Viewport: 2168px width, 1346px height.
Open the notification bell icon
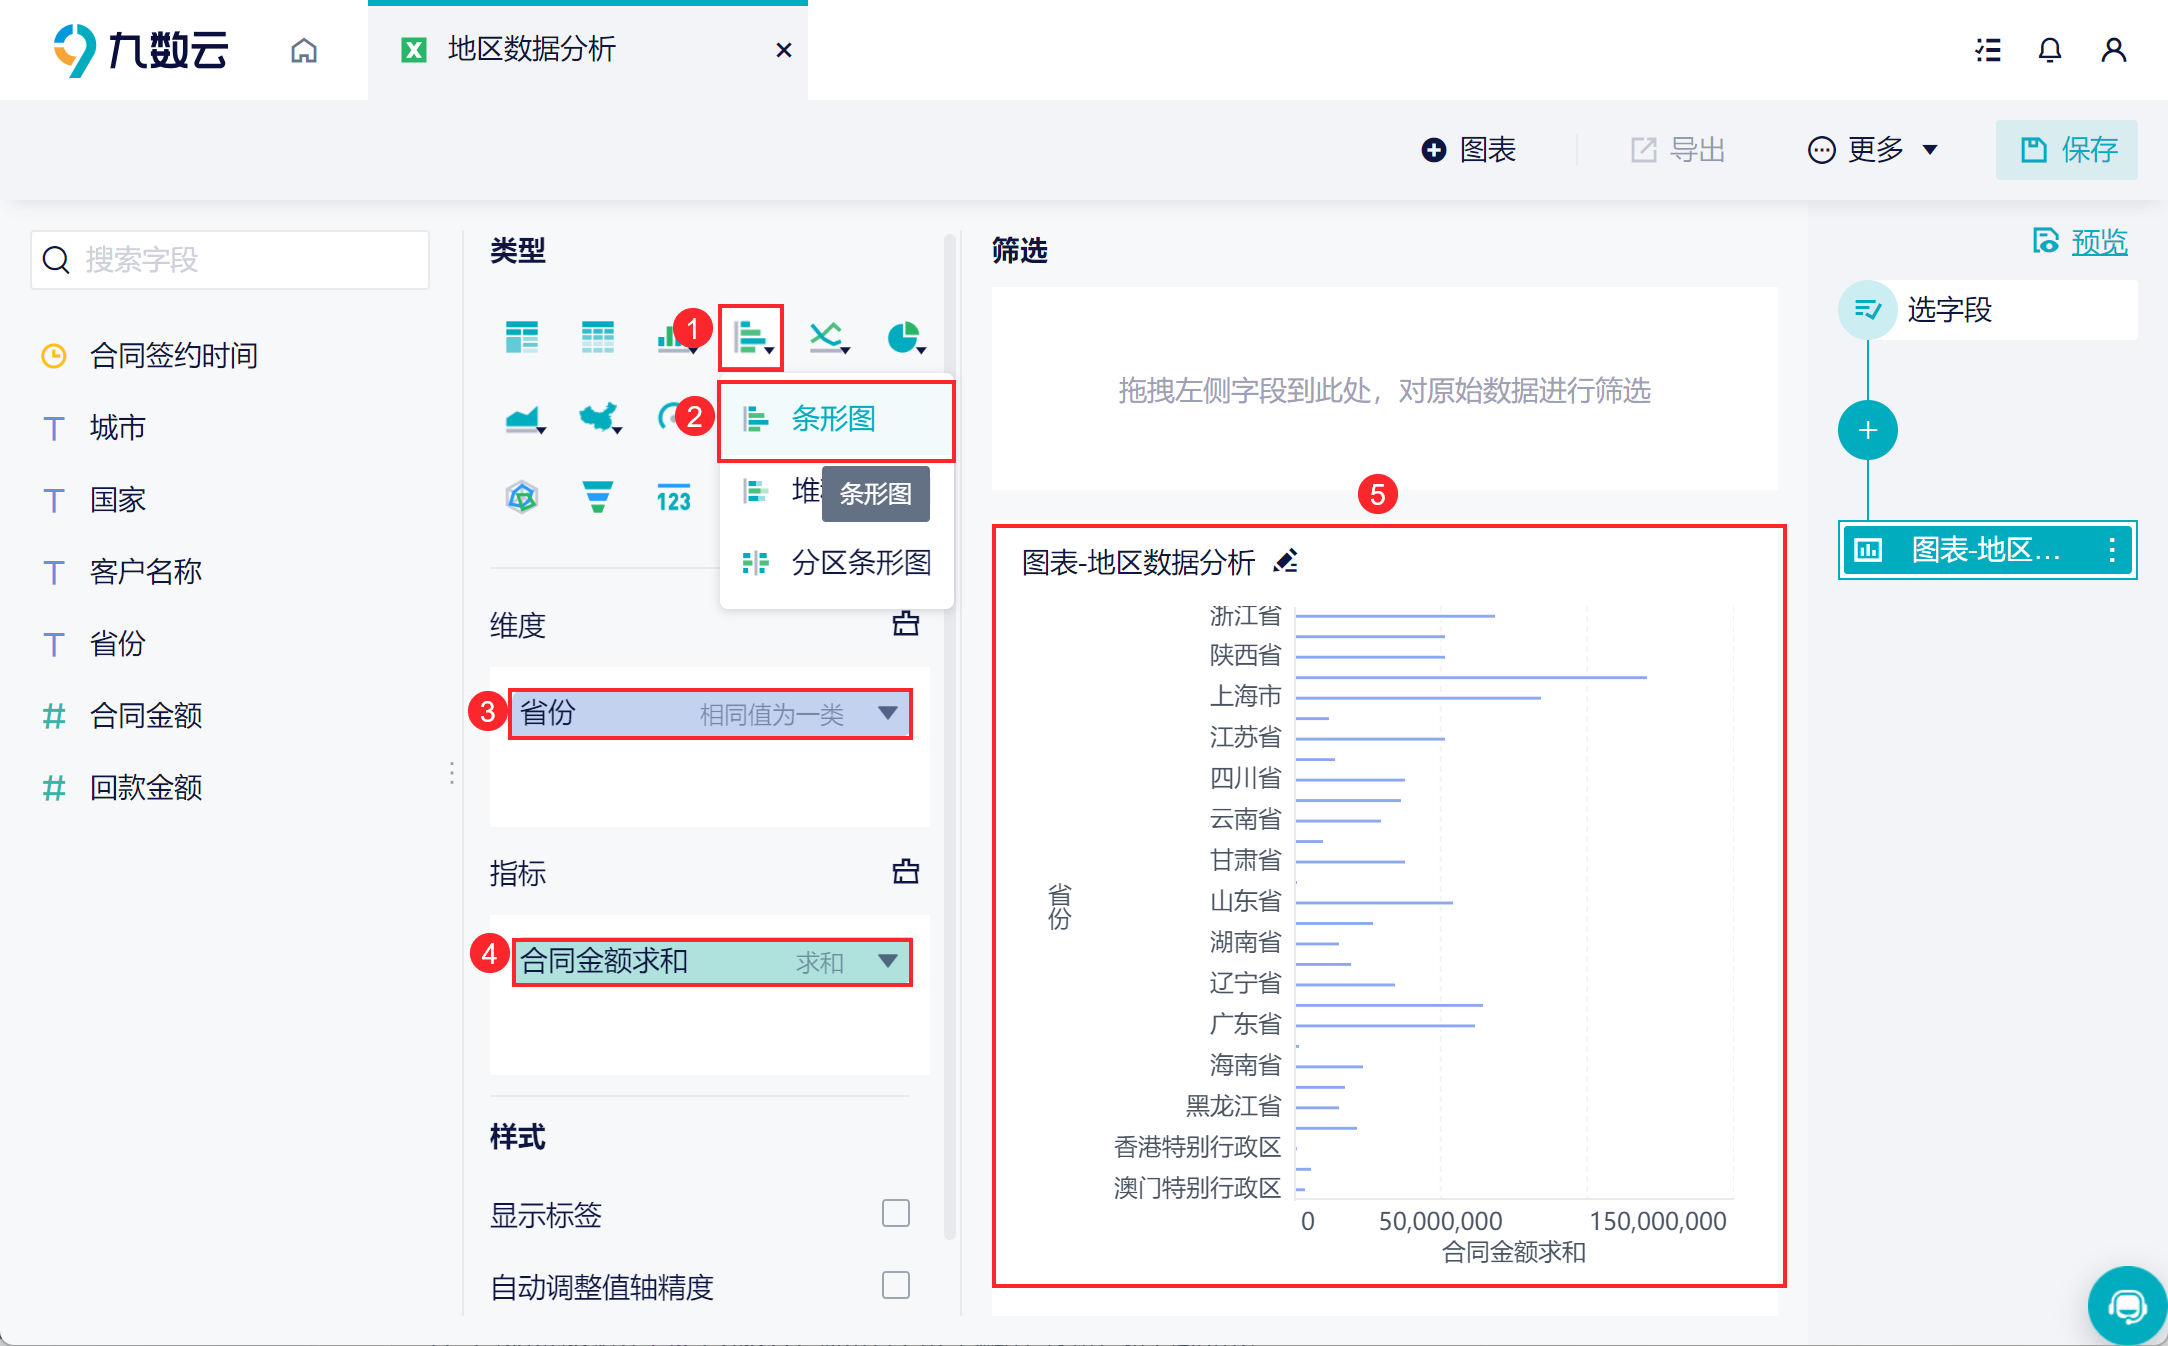point(2049,50)
